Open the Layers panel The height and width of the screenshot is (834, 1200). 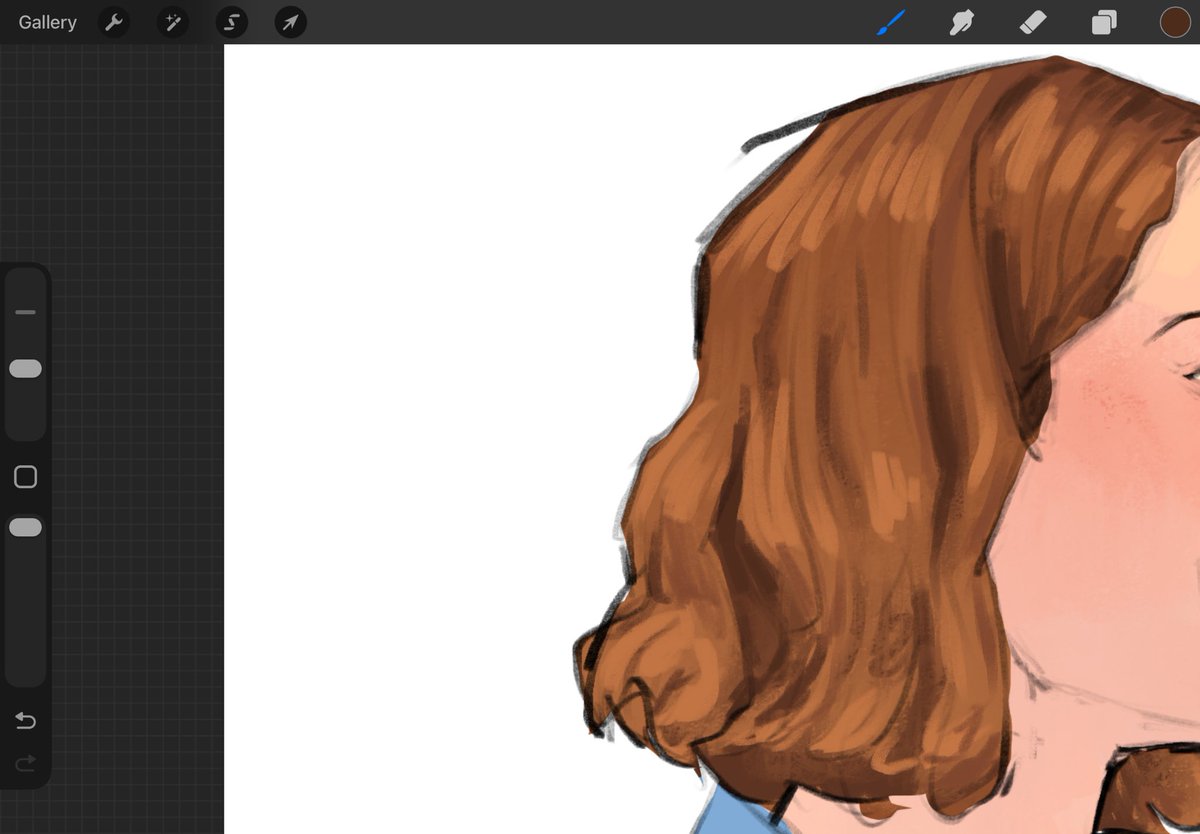point(1104,22)
